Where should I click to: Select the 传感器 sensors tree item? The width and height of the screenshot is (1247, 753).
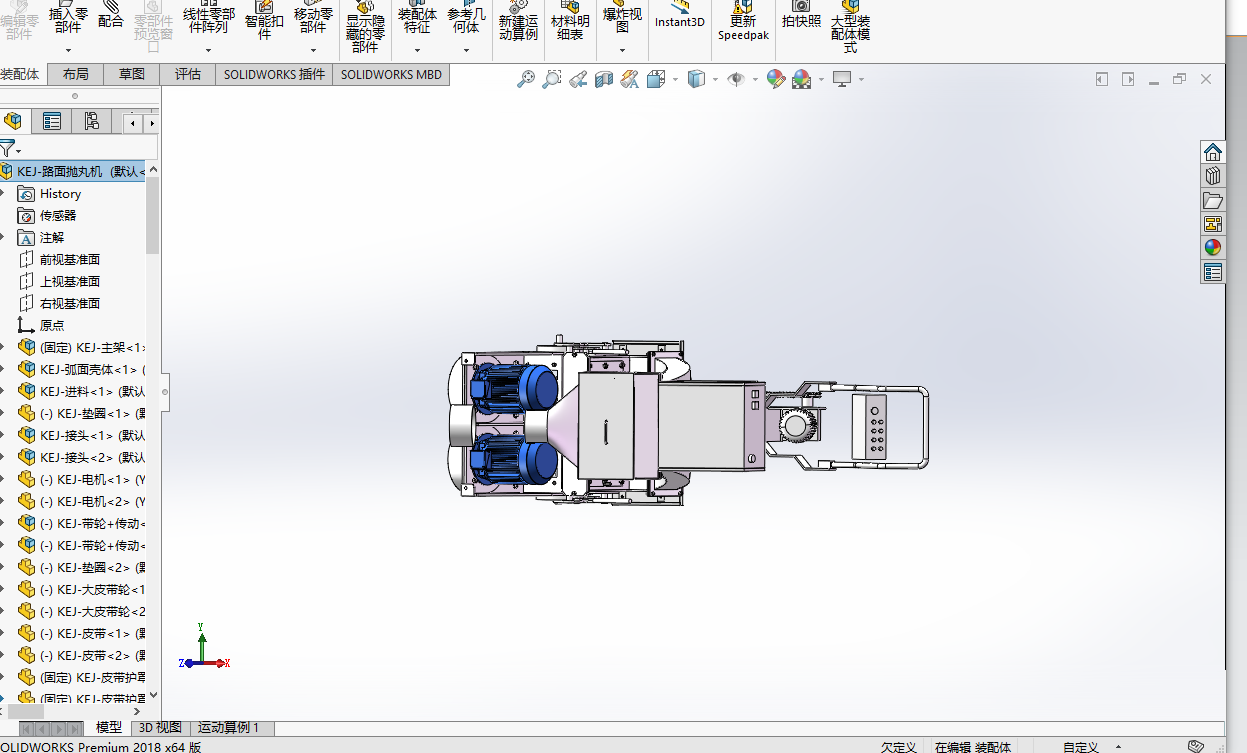(58, 216)
